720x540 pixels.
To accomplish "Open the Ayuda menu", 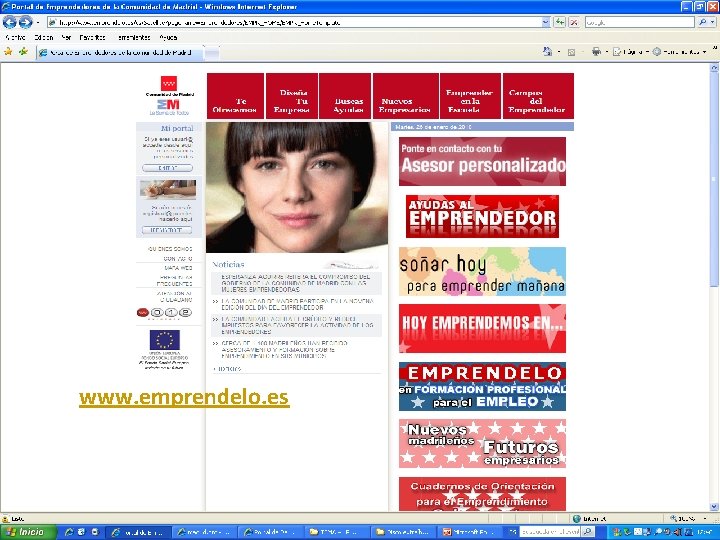I will [x=168, y=38].
